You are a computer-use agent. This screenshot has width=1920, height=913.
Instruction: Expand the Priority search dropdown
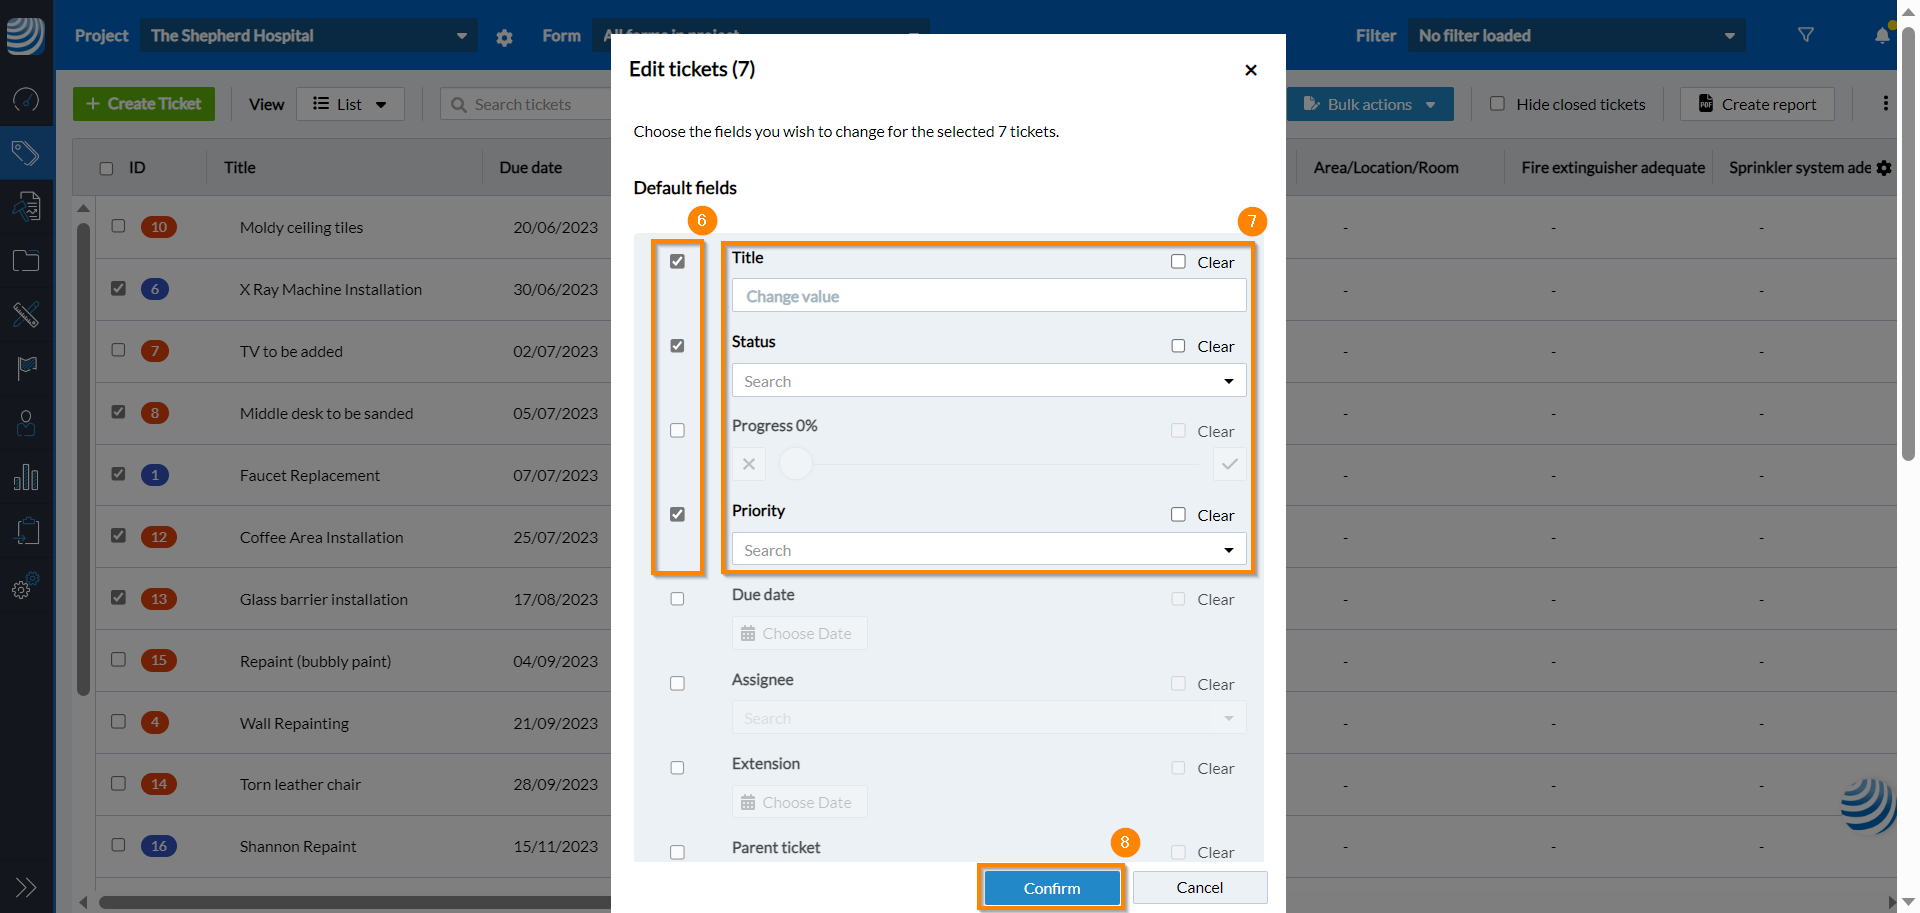point(988,550)
